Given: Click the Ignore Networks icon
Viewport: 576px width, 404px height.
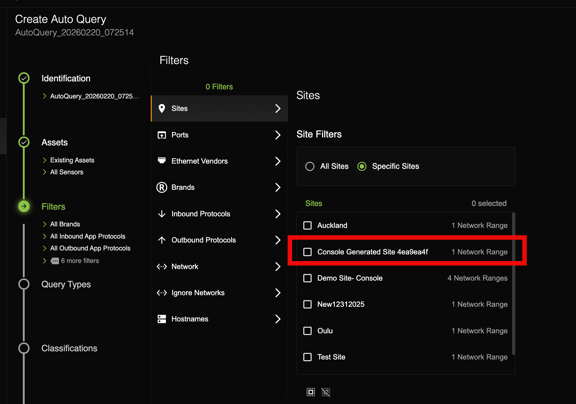Looking at the screenshot, I should (x=162, y=293).
